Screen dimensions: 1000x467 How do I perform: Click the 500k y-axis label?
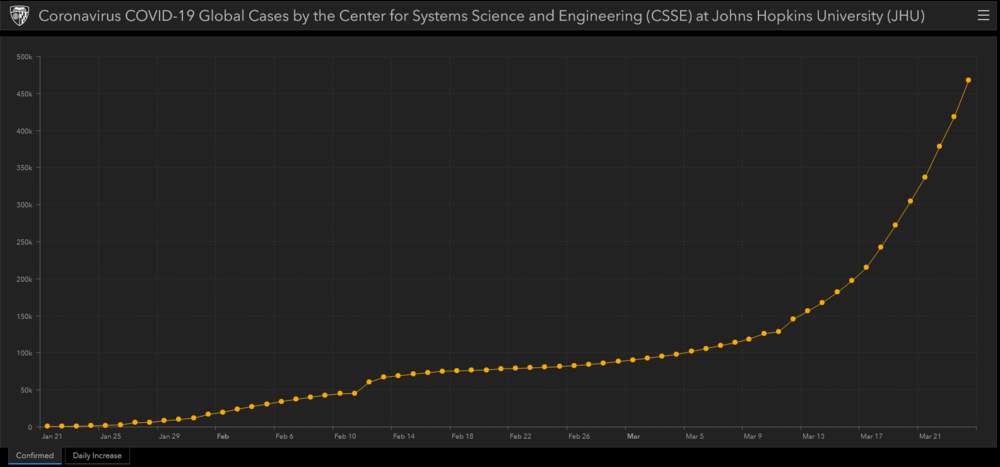click(x=25, y=57)
